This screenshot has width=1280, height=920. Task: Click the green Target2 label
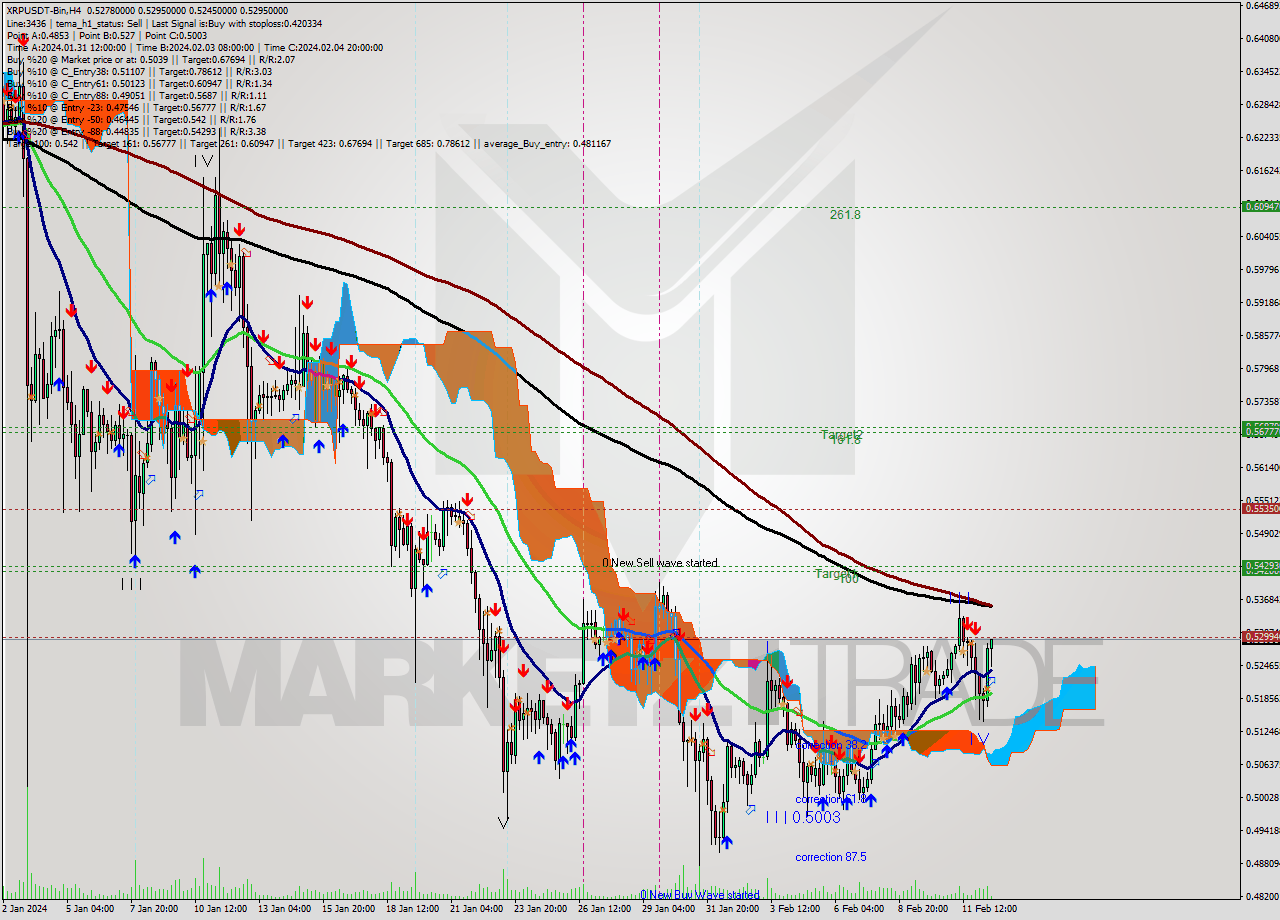[x=842, y=434]
